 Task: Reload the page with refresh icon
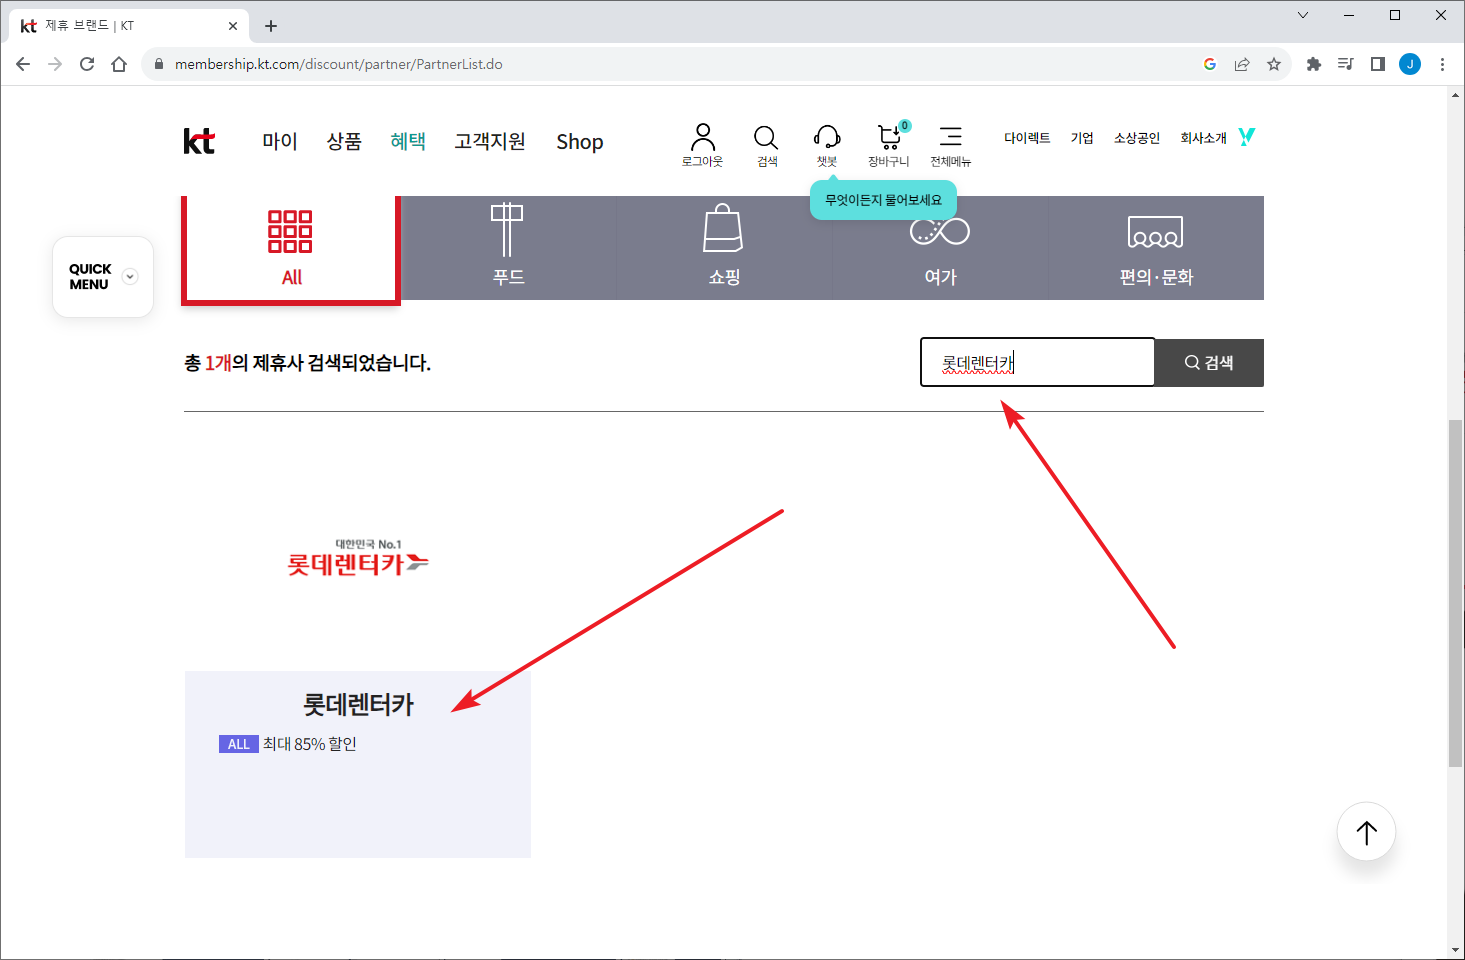pyautogui.click(x=87, y=64)
